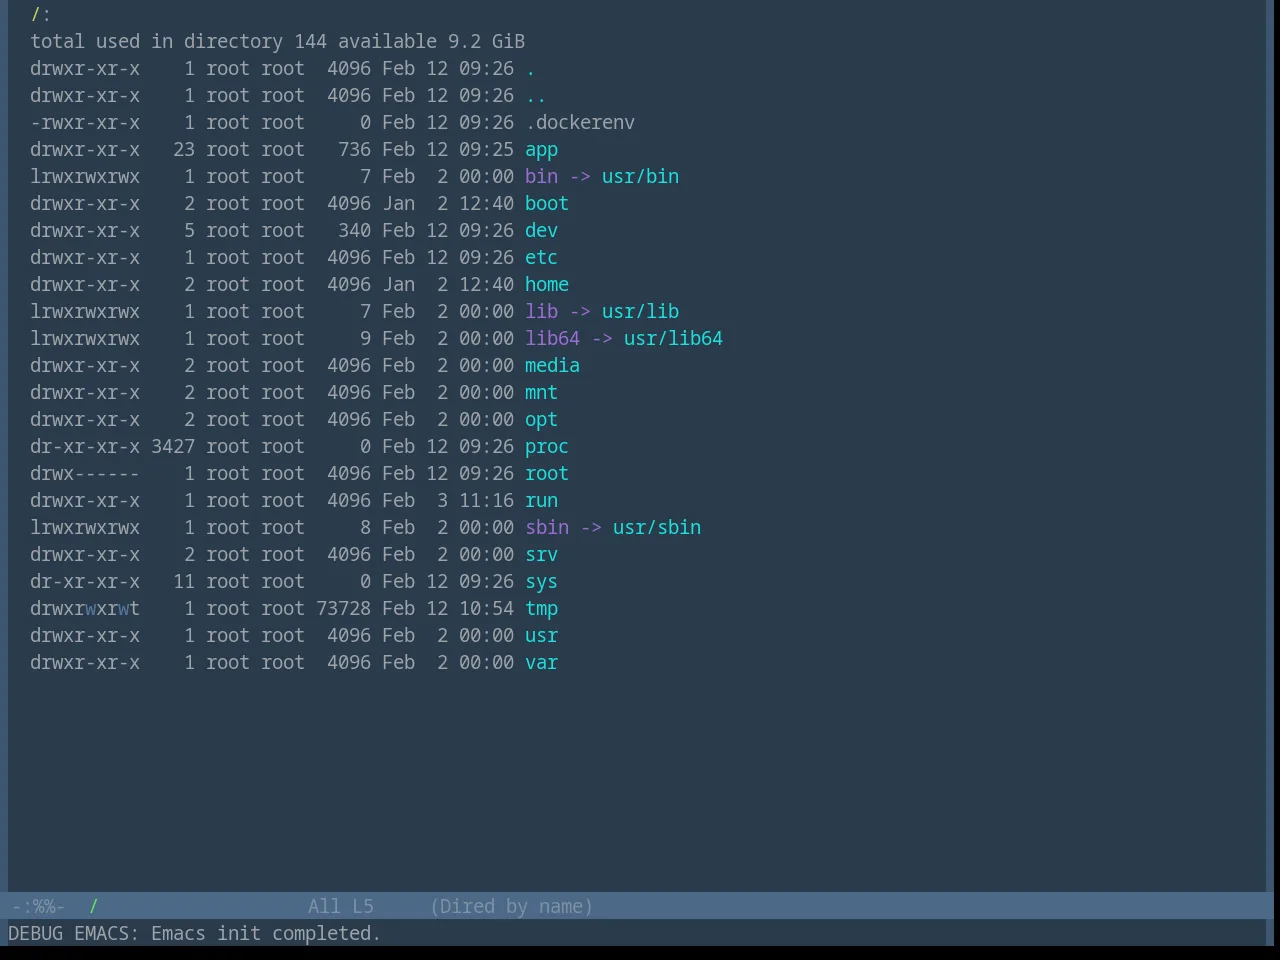Select the .dockerenv file
This screenshot has height=960, width=1280.
(x=580, y=123)
